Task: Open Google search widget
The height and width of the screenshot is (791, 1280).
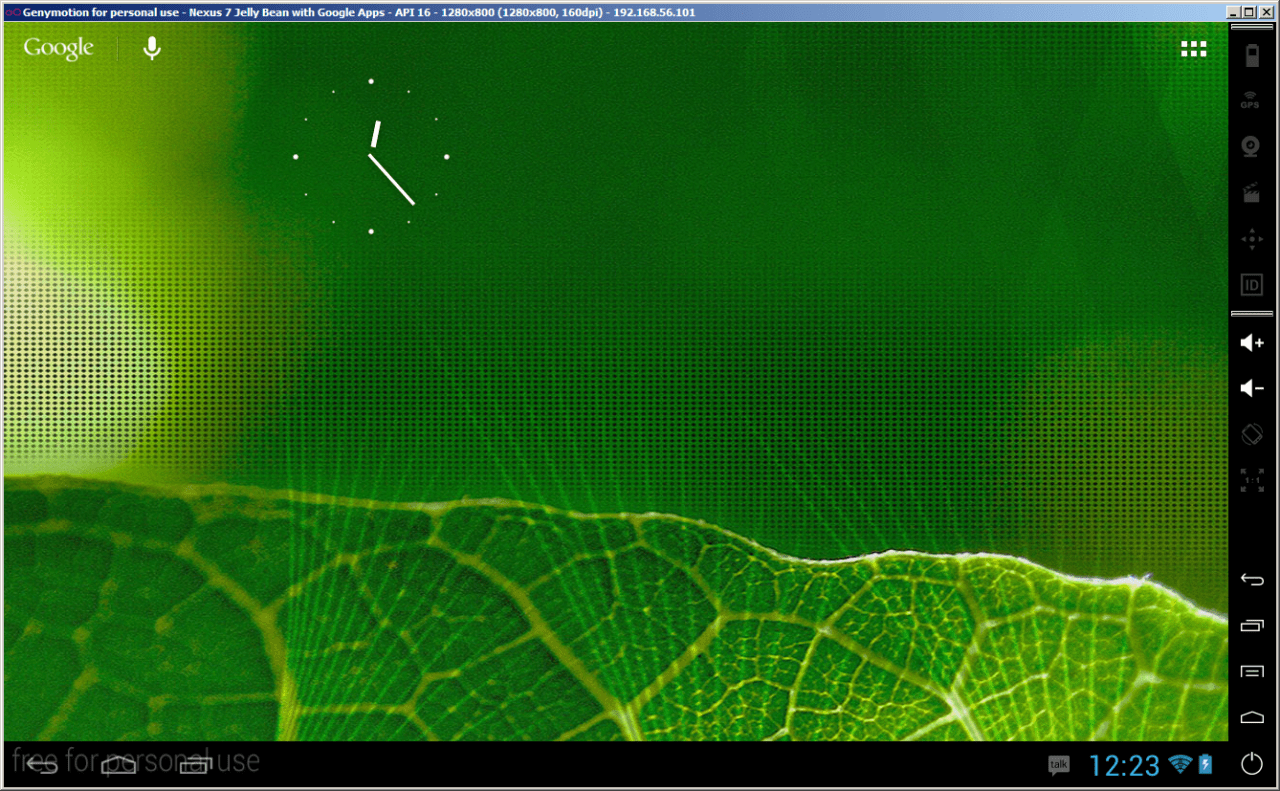Action: [59, 48]
